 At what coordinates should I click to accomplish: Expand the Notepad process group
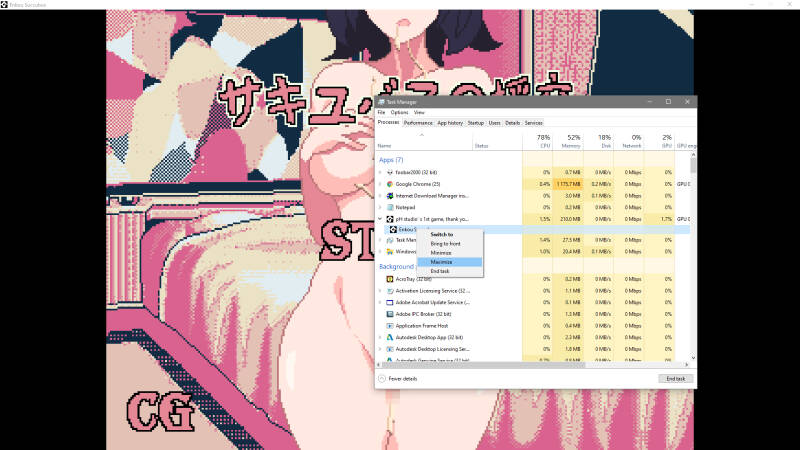coord(380,208)
